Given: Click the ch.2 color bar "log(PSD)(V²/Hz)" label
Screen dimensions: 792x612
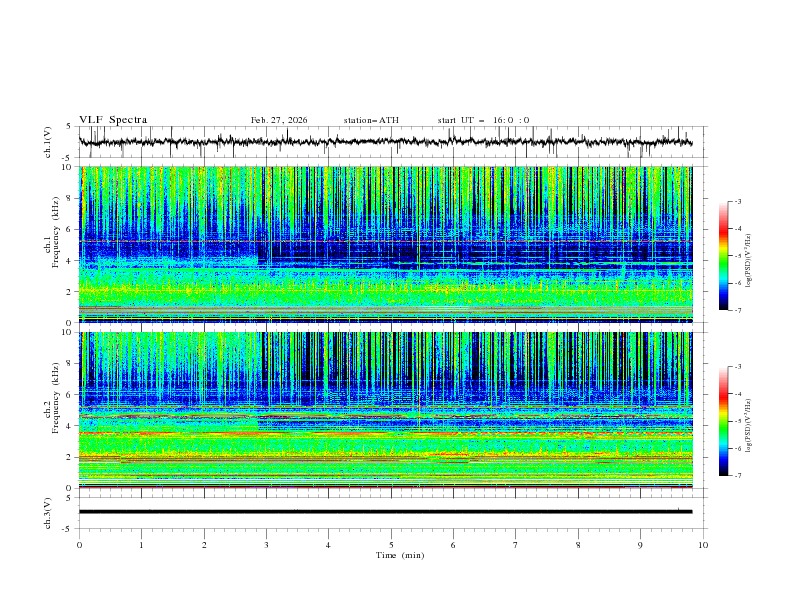Looking at the screenshot, I should coord(749,426).
